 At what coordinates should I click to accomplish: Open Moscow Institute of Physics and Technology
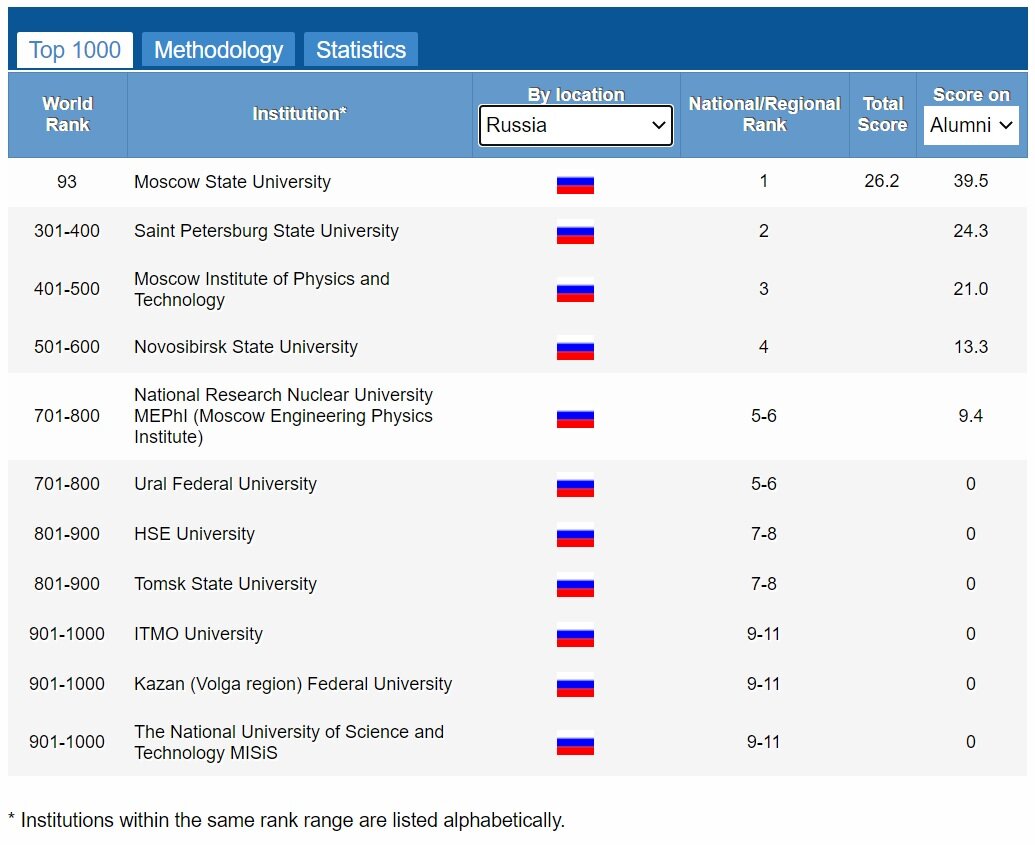[261, 289]
